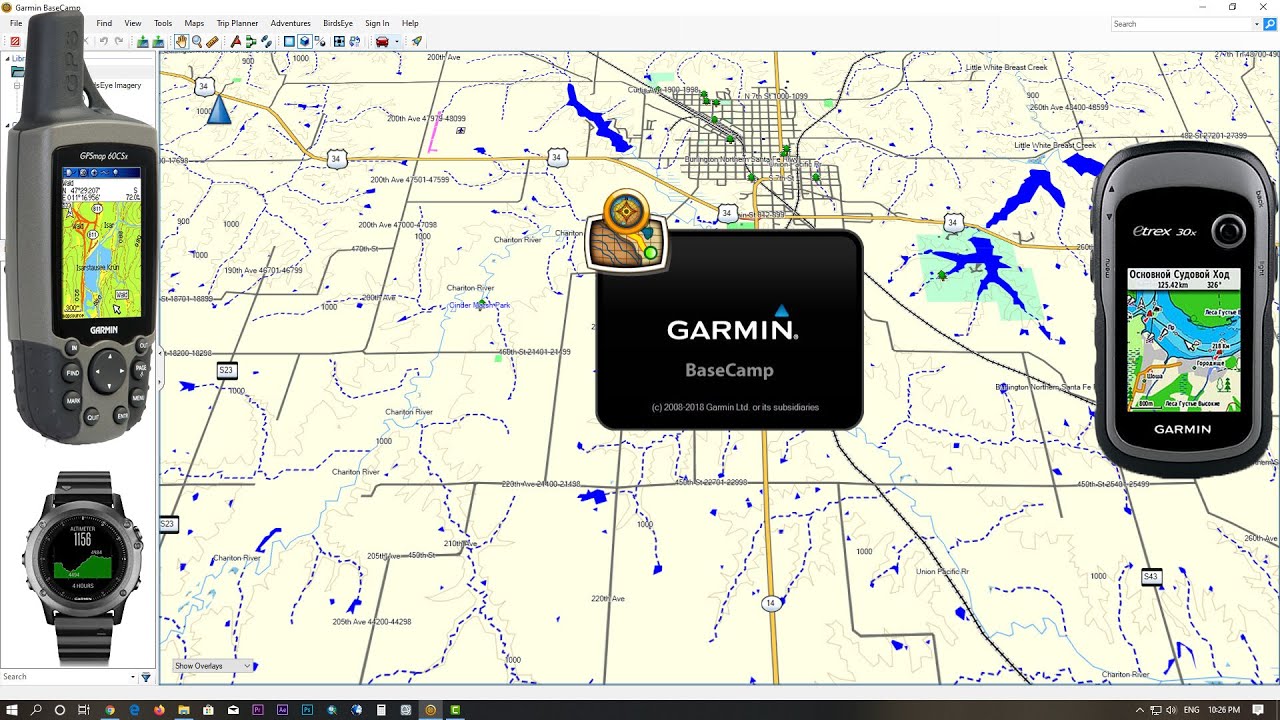This screenshot has width=1280, height=720.
Task: Select the Measure ruler tool
Action: 212,41
